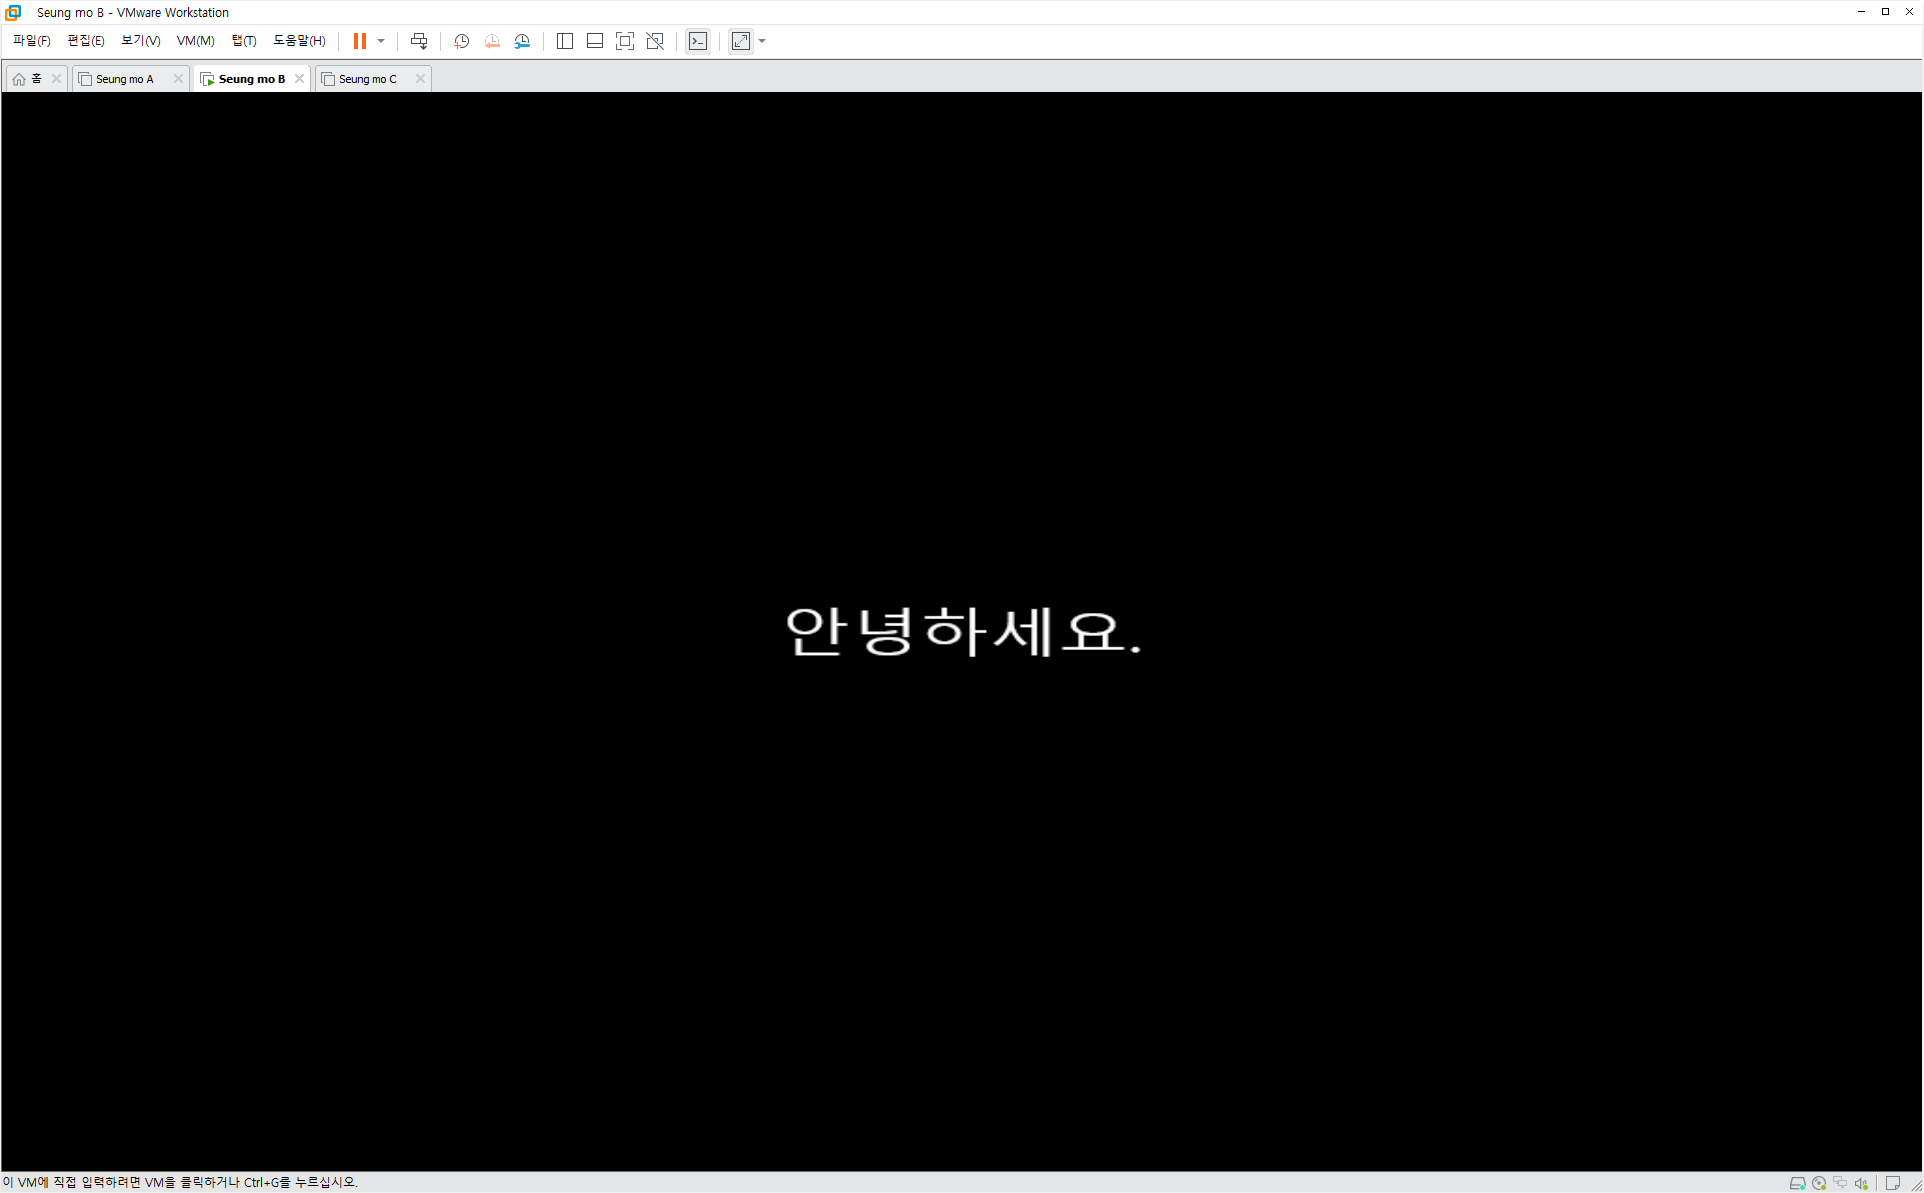
Task: Open the VM(M) menu
Action: (195, 41)
